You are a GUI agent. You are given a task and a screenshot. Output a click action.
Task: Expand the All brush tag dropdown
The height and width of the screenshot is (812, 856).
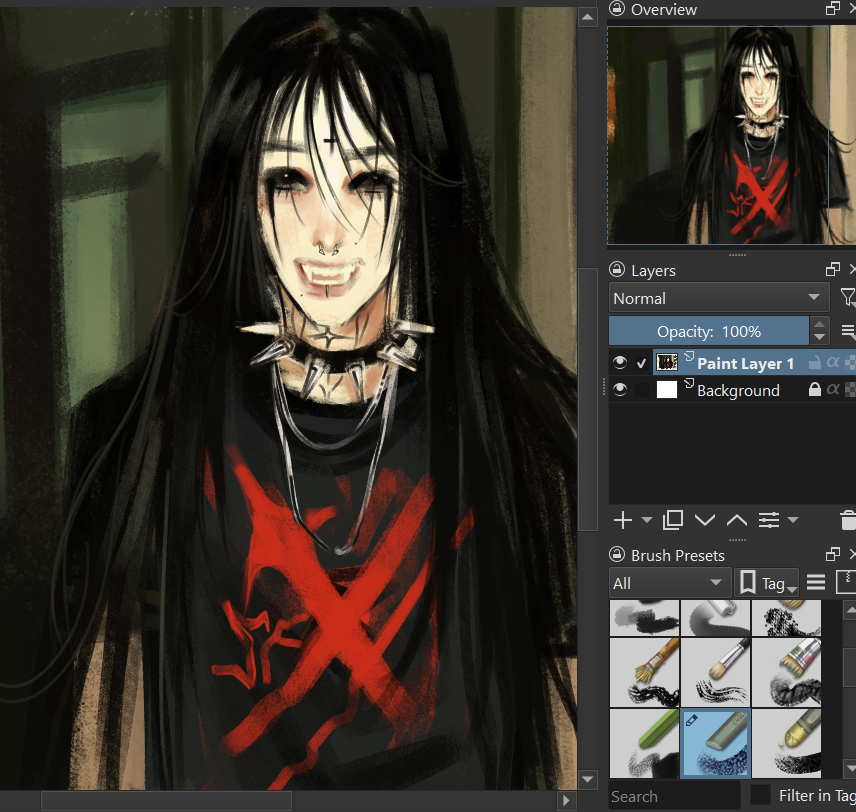pyautogui.click(x=668, y=583)
